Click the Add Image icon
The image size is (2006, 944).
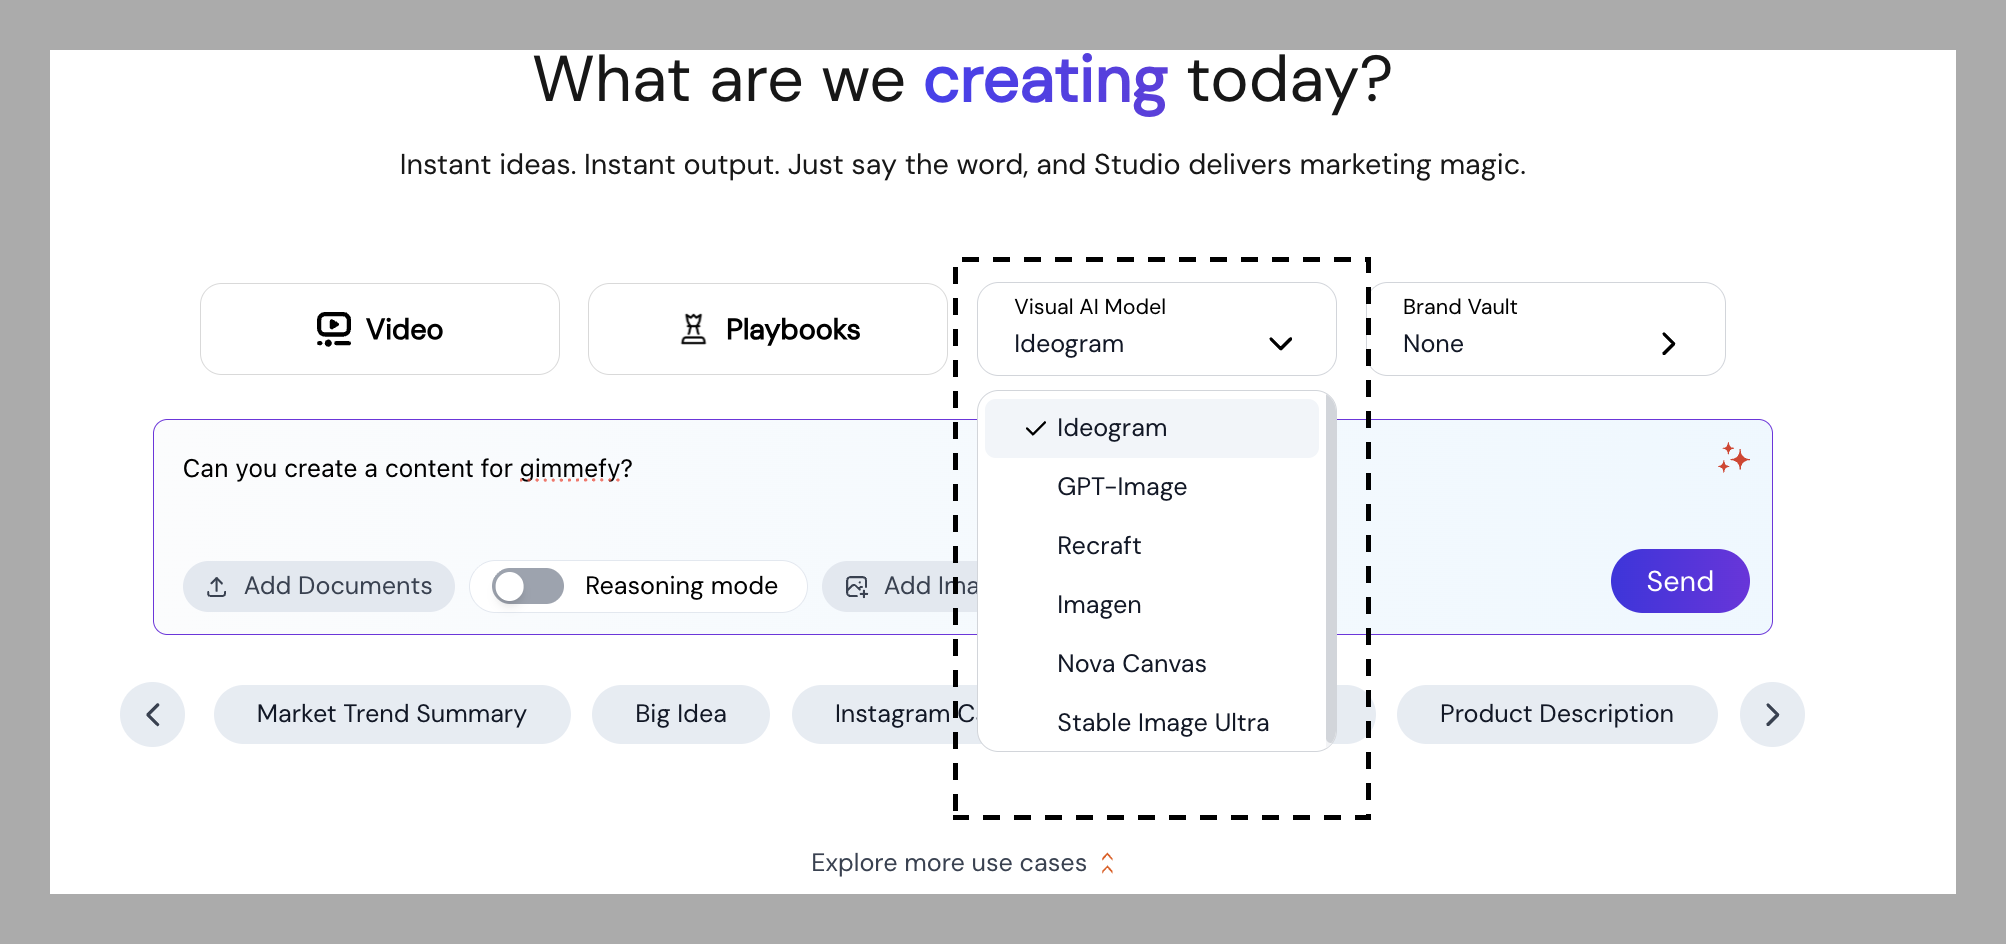click(857, 587)
